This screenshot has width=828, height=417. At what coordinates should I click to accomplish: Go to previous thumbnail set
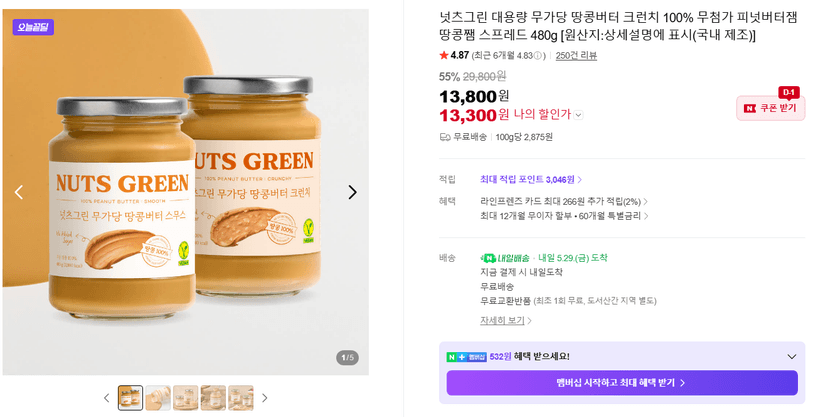coord(107,398)
